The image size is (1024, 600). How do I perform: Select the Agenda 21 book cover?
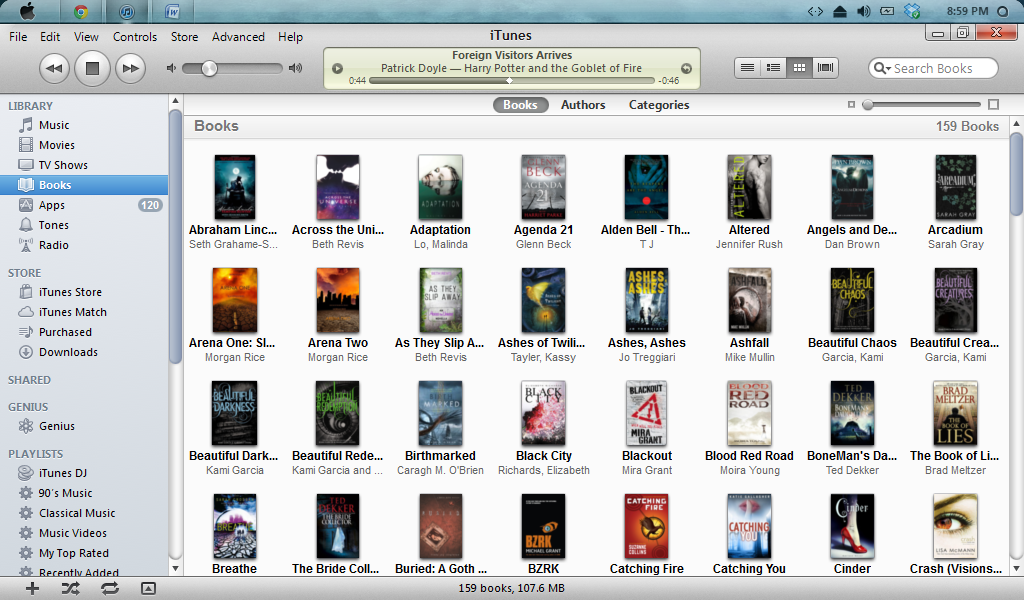pos(543,187)
